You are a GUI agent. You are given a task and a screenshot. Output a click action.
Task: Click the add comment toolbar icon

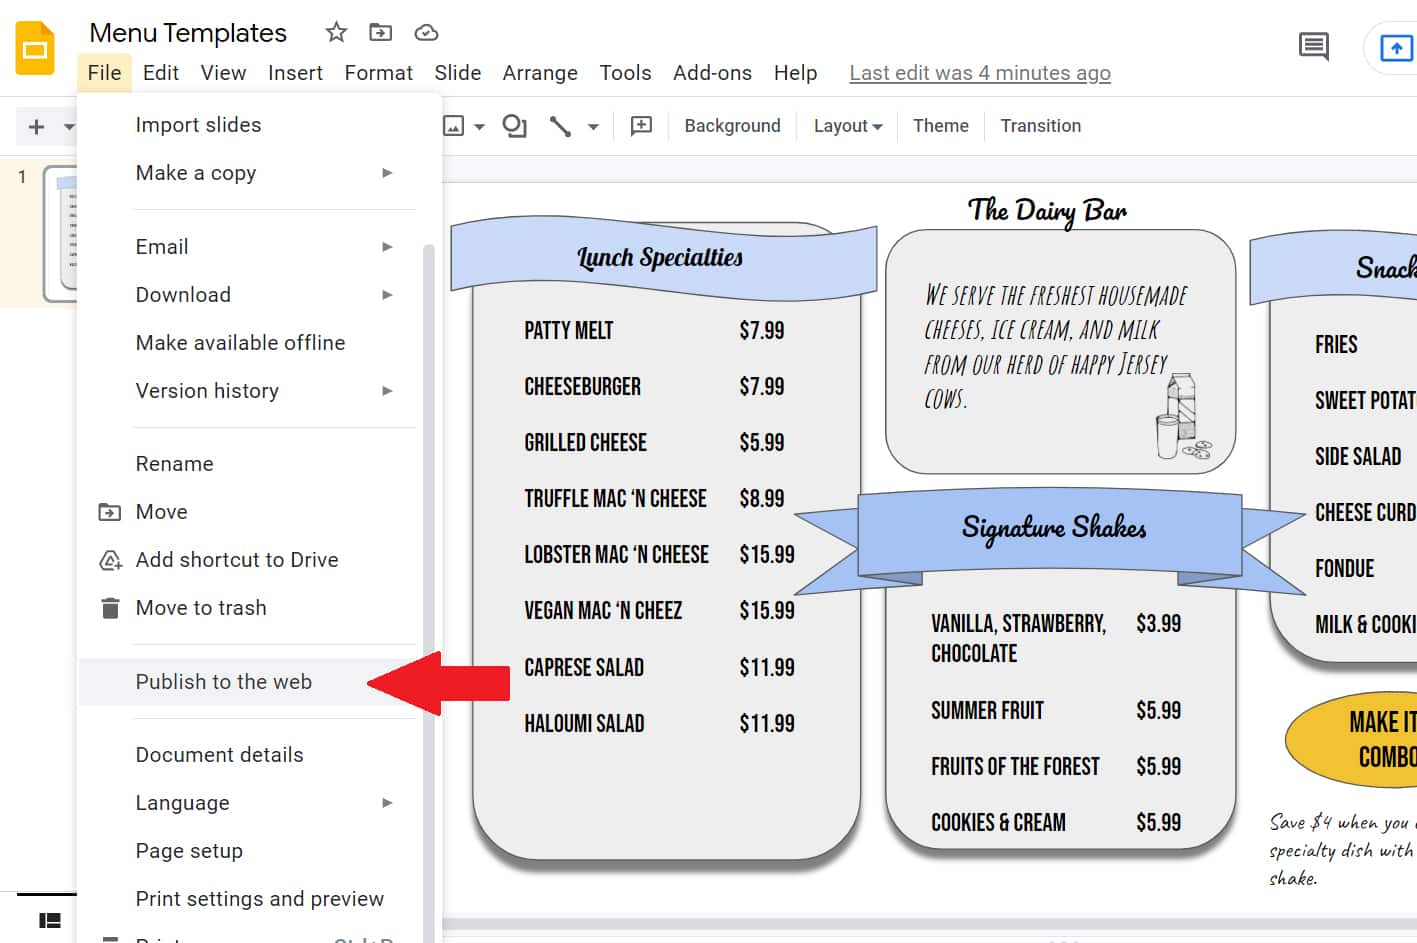tap(641, 126)
